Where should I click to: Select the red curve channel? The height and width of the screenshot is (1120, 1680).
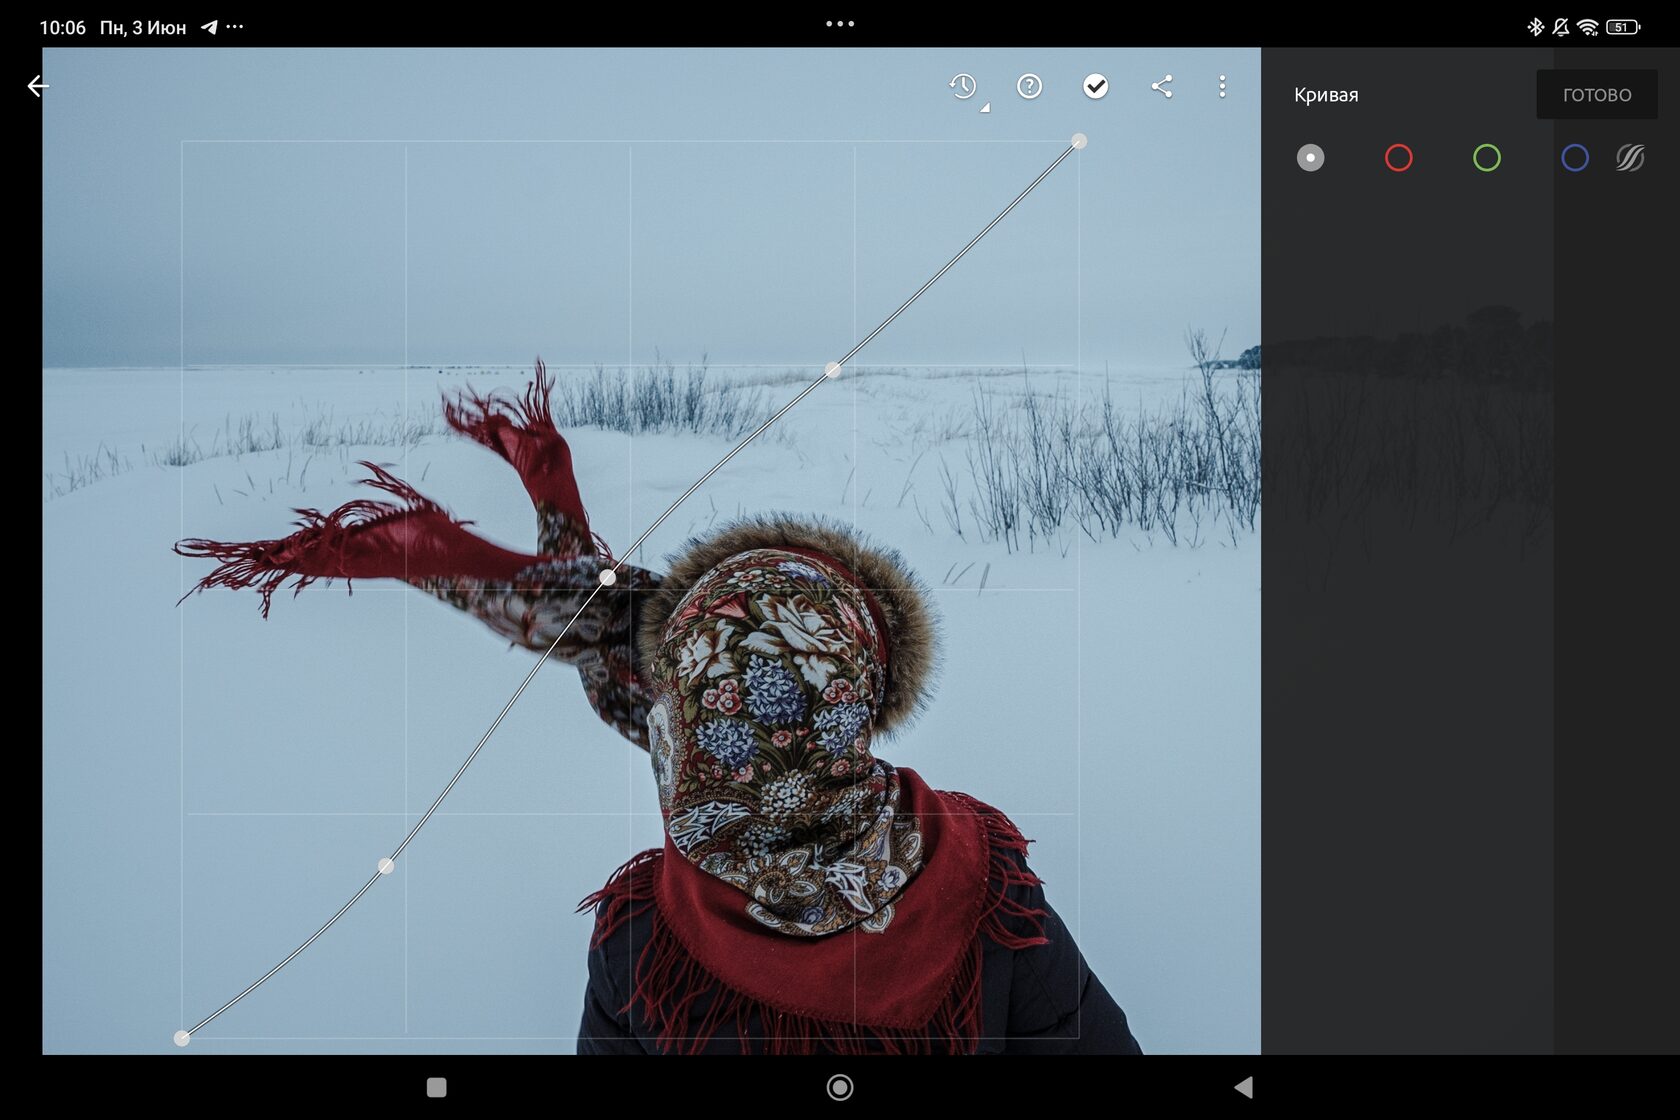coord(1398,158)
